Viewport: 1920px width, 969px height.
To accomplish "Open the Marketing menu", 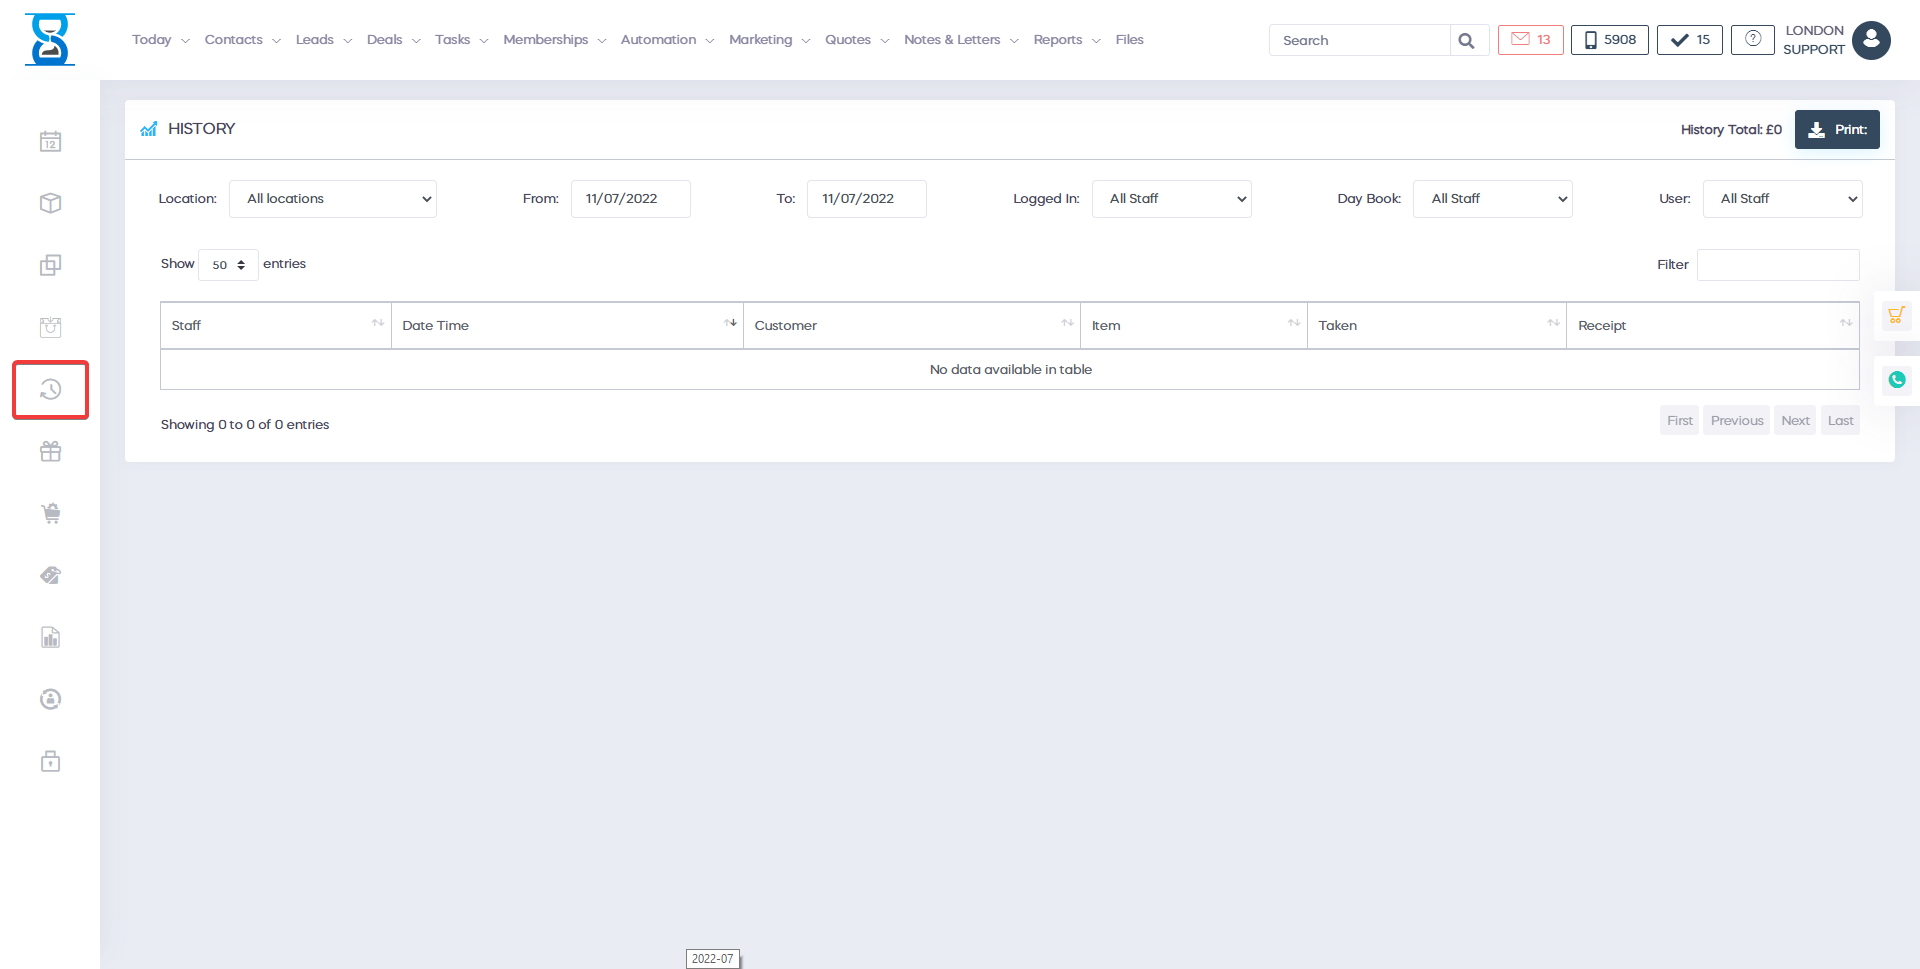I will 761,39.
